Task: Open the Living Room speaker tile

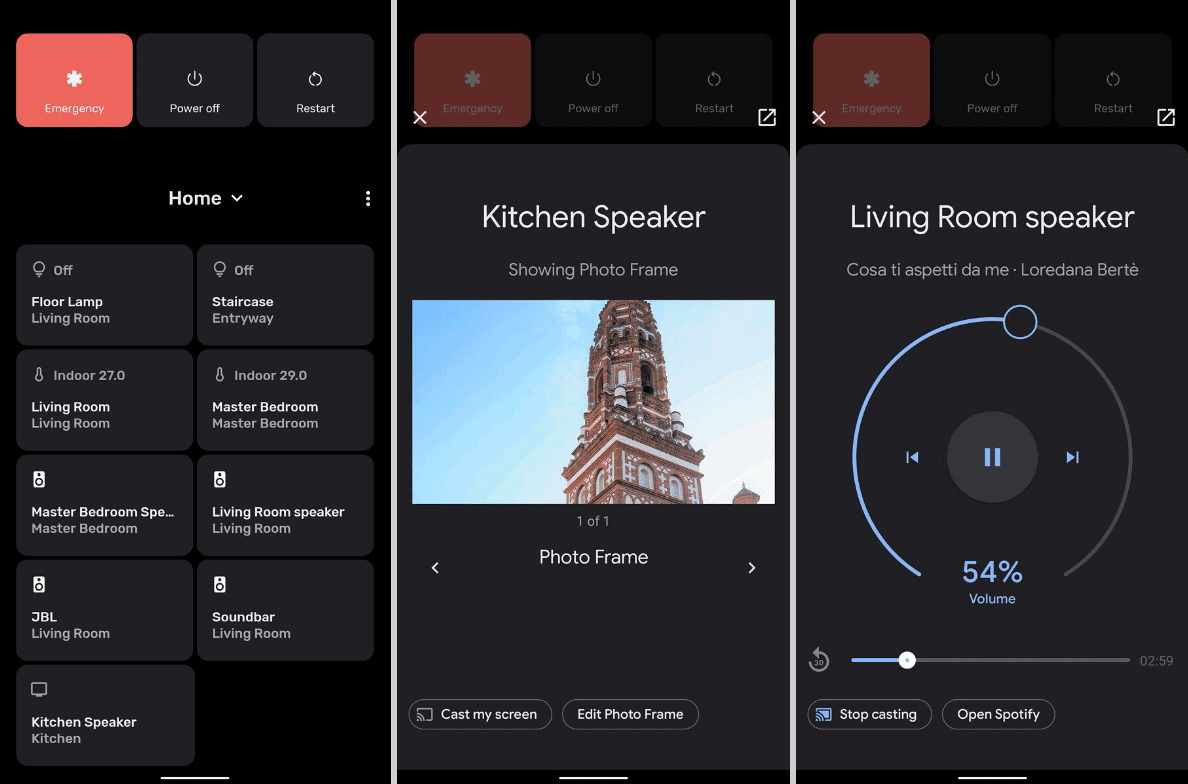Action: pos(286,505)
